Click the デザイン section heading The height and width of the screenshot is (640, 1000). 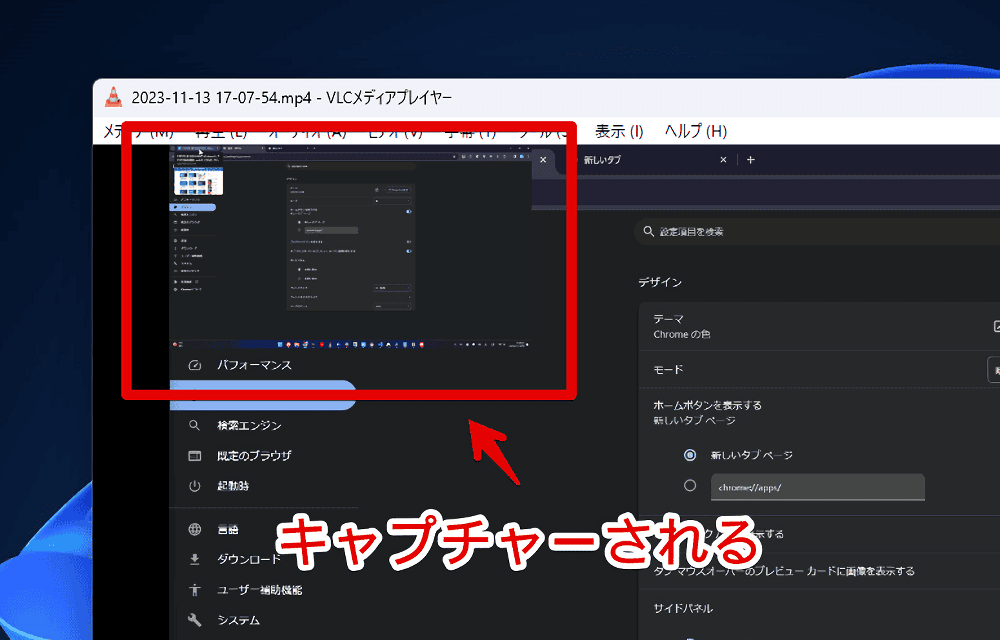click(x=660, y=282)
